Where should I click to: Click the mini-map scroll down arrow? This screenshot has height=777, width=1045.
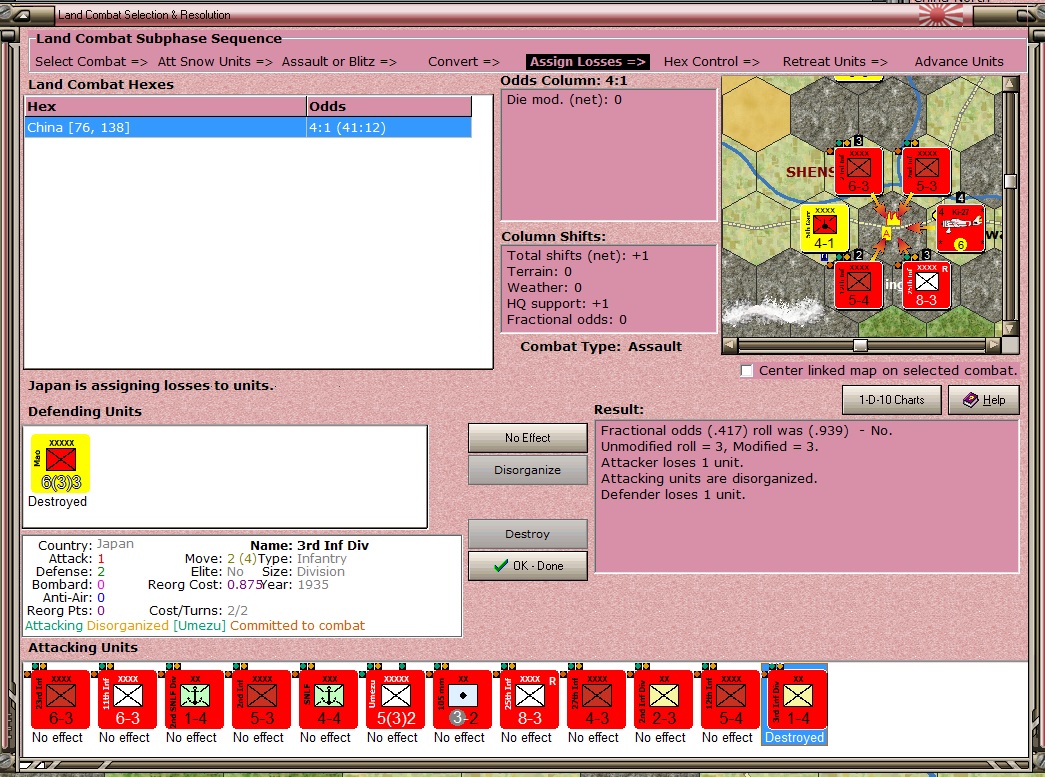[1010, 328]
